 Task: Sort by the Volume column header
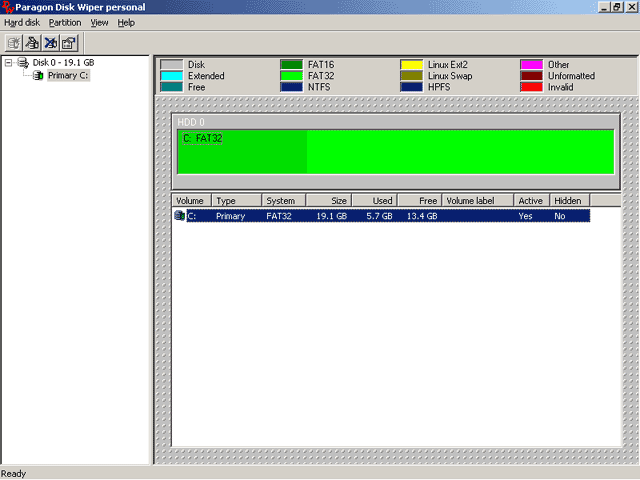tap(191, 201)
